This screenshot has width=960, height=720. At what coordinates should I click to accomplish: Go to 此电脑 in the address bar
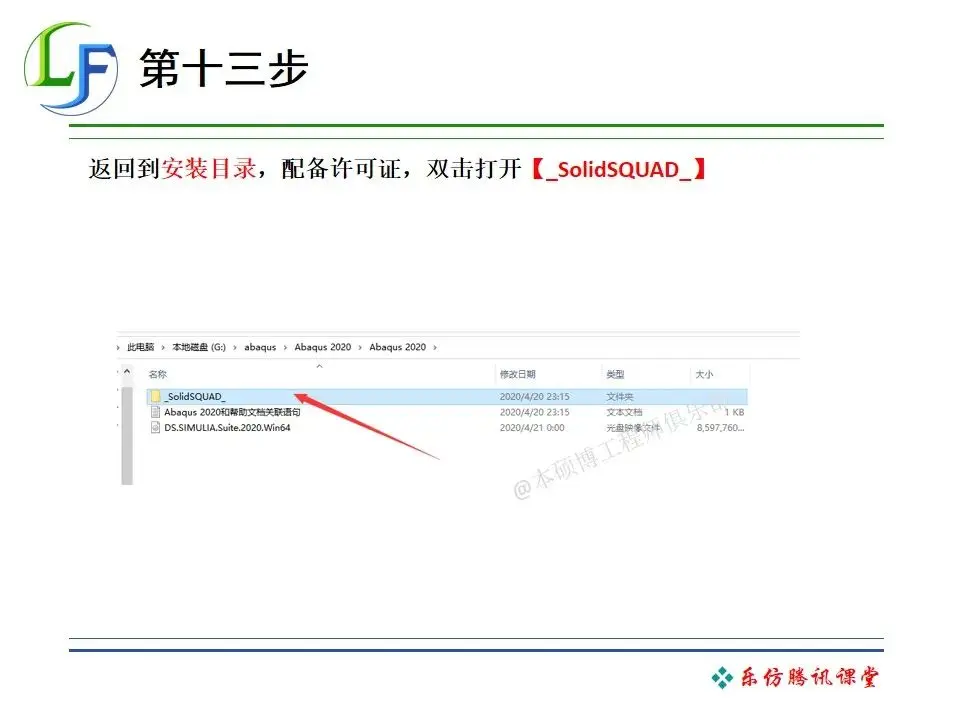[141, 347]
